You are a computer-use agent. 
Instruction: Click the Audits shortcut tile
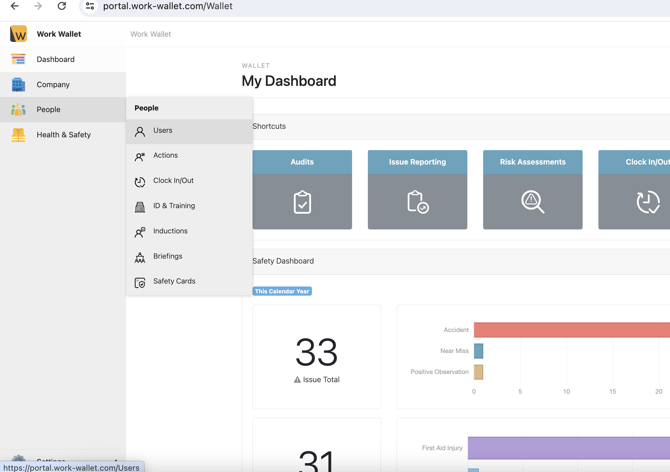click(302, 190)
